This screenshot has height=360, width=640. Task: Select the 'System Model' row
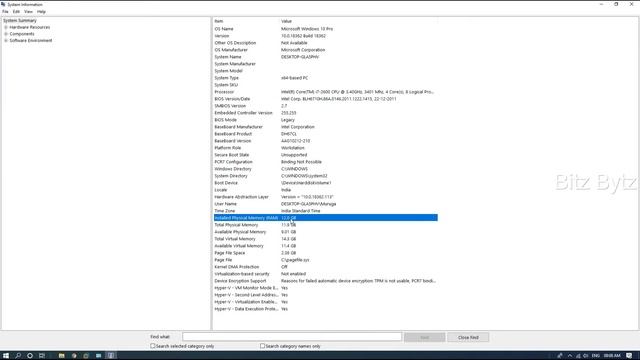(x=325, y=71)
